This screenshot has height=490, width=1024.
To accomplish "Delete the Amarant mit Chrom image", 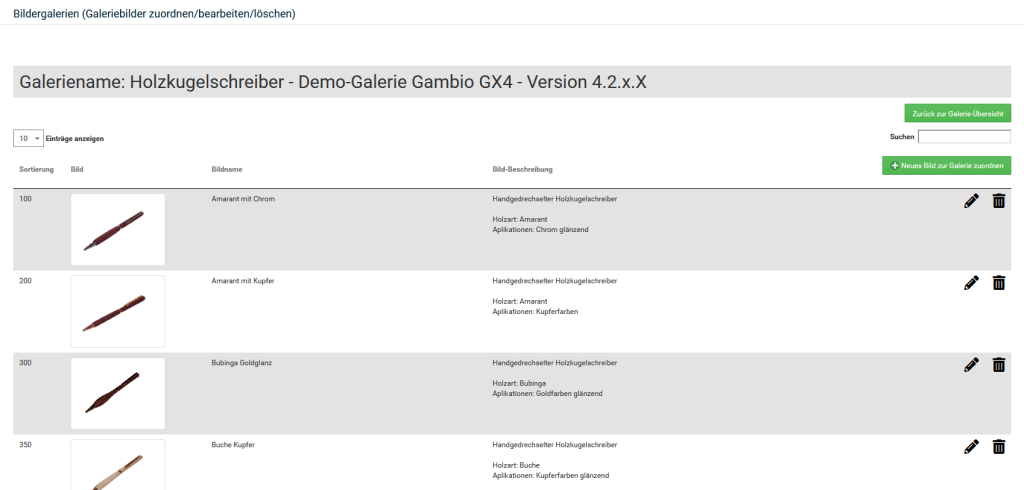I will (998, 201).
